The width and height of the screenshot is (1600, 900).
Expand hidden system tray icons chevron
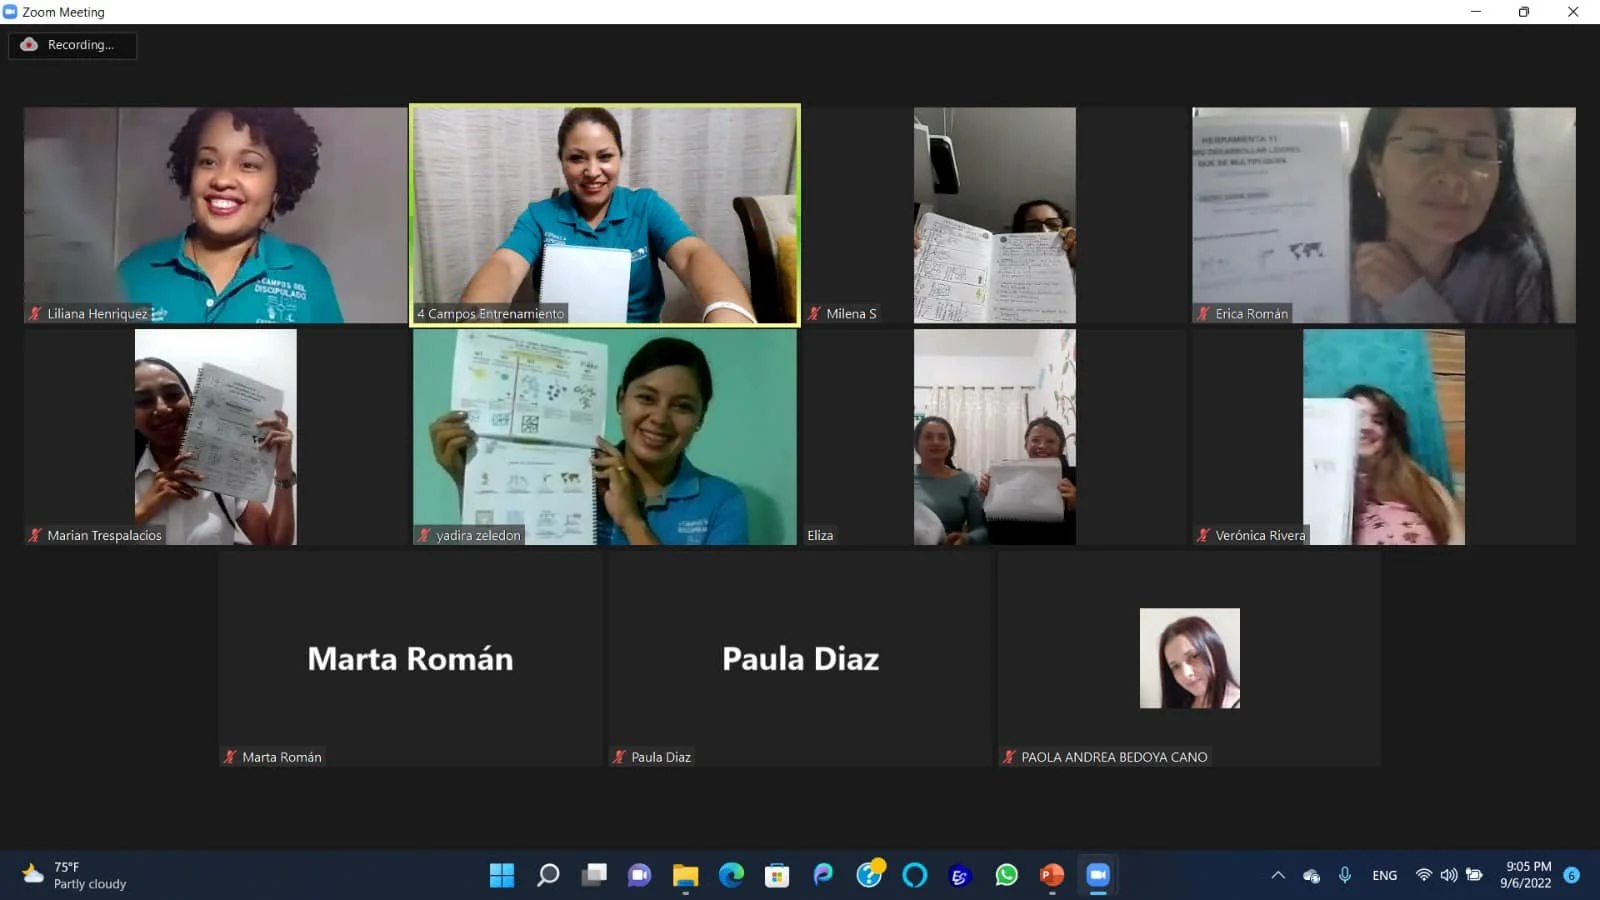[x=1278, y=875]
